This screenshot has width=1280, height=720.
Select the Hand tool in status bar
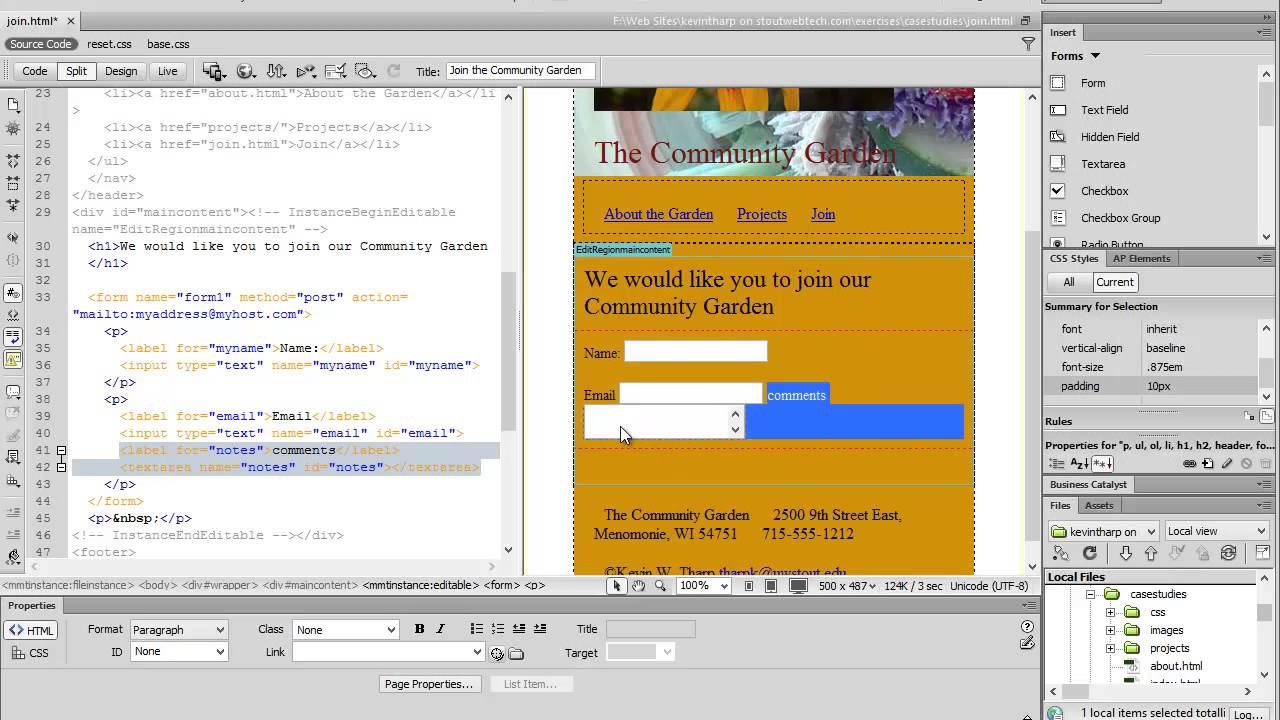[638, 585]
